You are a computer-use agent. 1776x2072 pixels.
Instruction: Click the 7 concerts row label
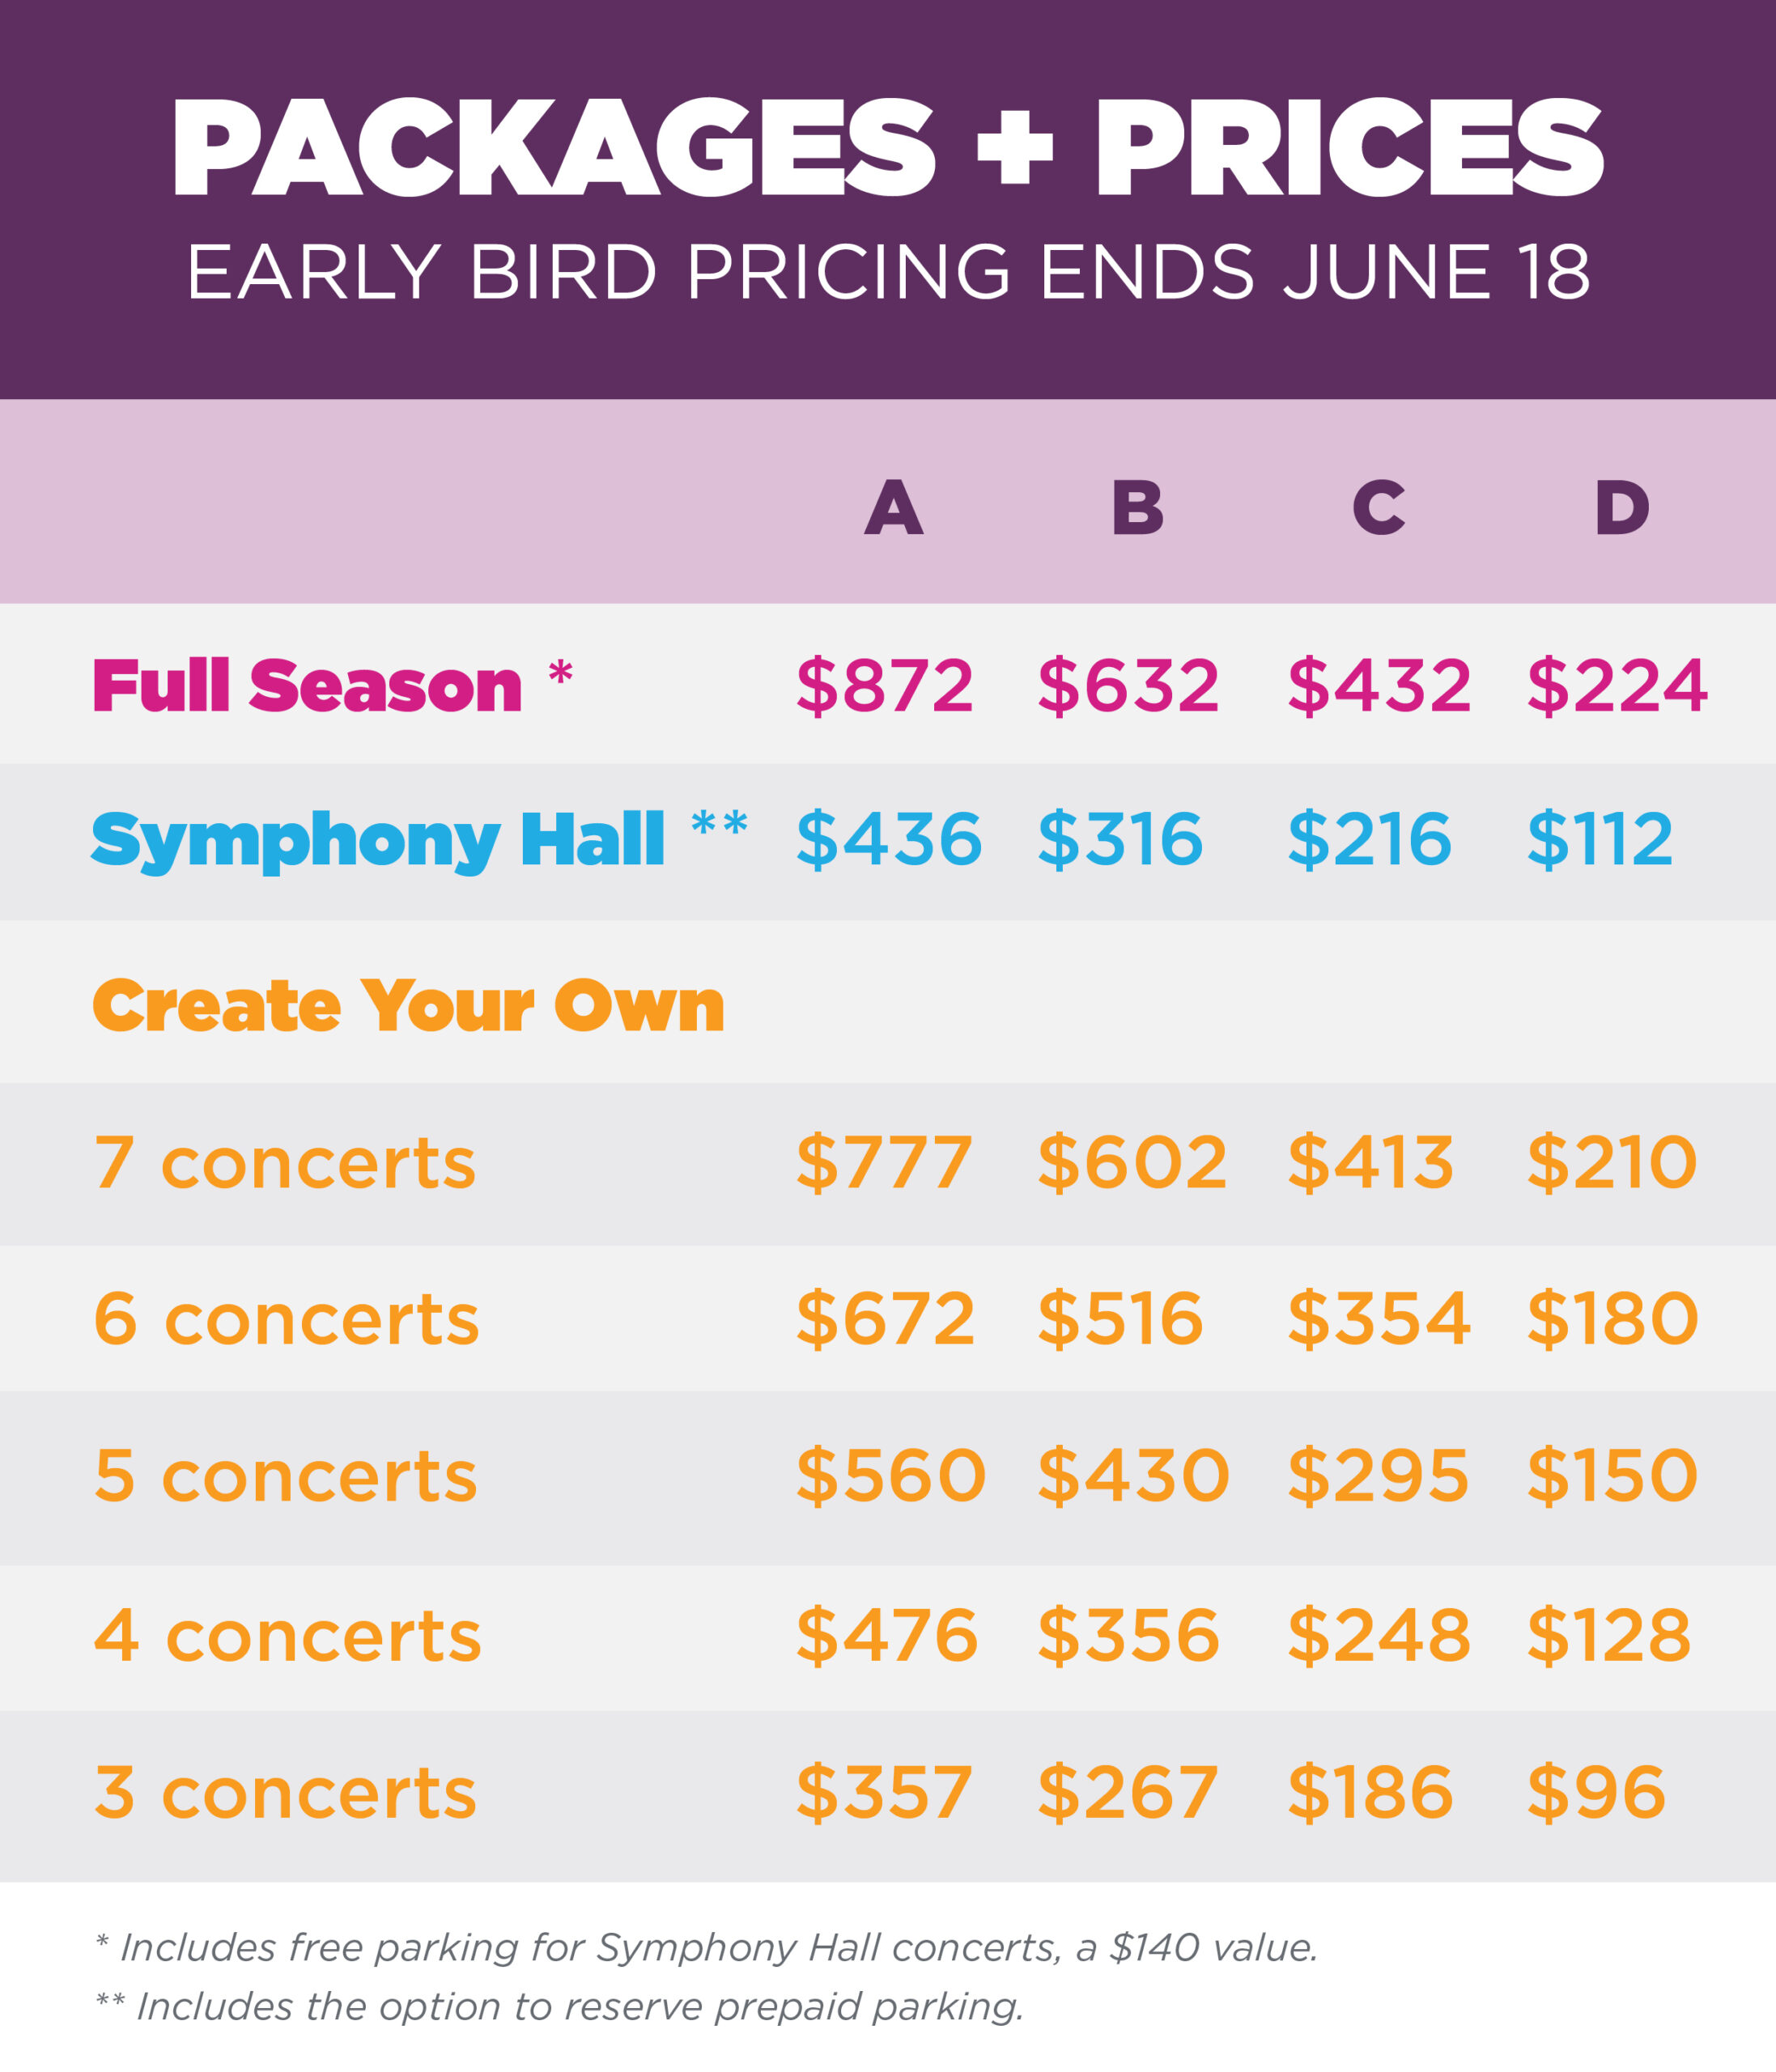point(285,1164)
